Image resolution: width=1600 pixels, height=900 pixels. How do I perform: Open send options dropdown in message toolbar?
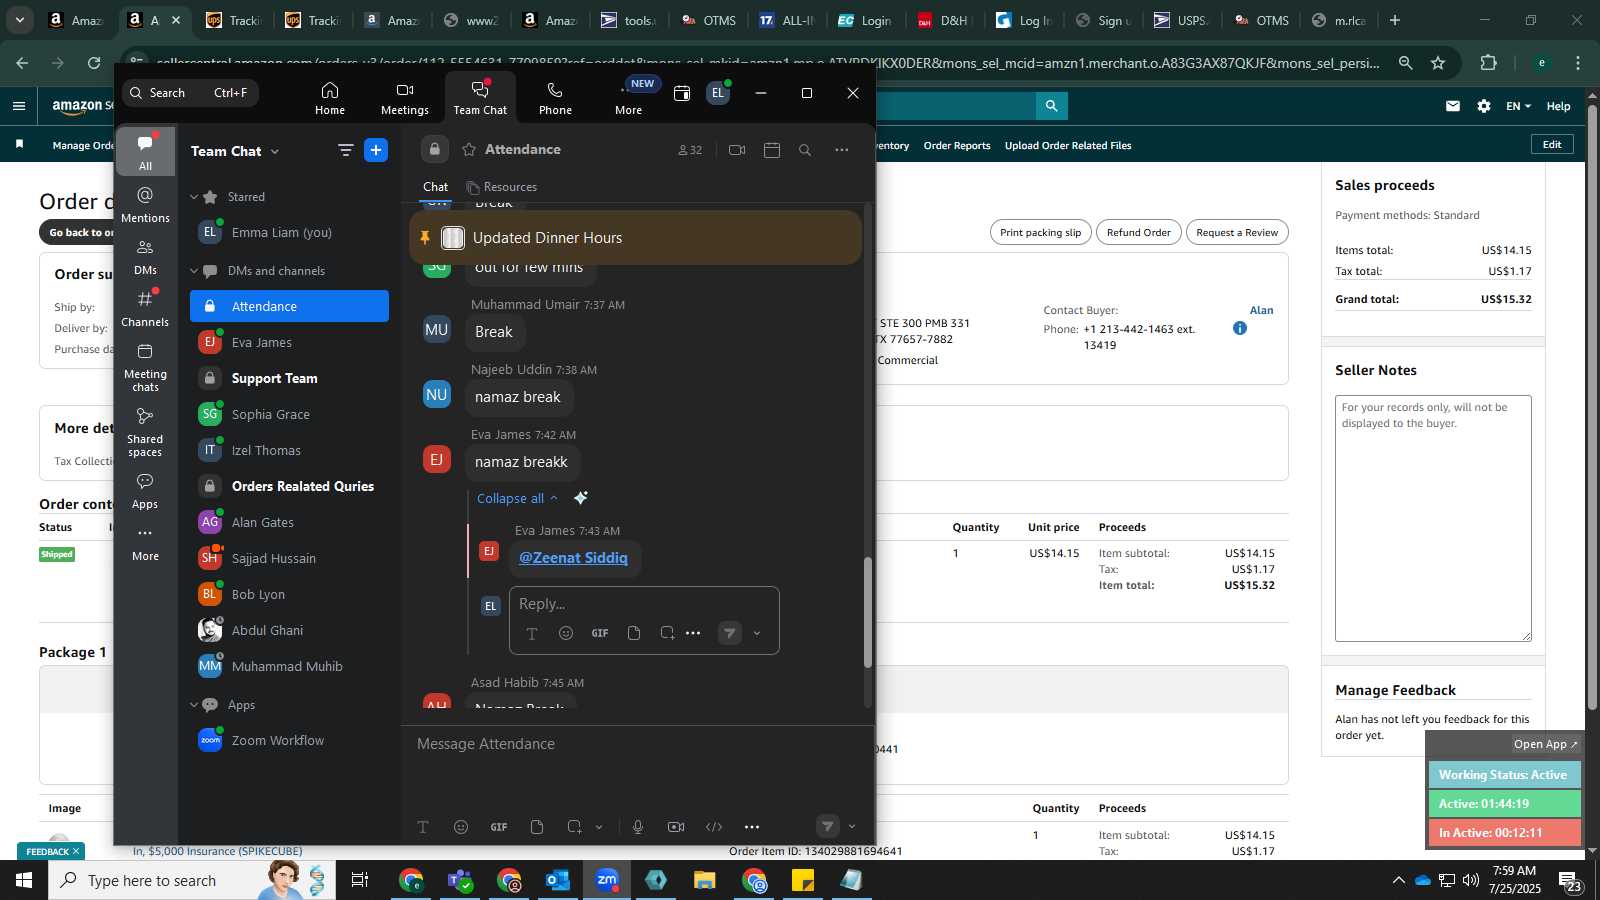click(x=852, y=827)
